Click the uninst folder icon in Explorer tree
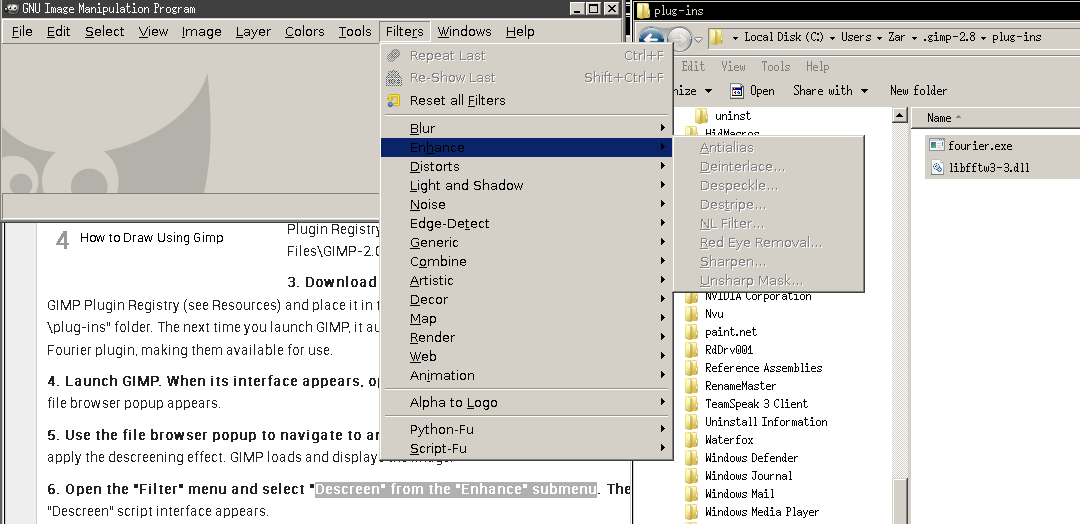The width and height of the screenshot is (1080, 524). pyautogui.click(x=702, y=116)
